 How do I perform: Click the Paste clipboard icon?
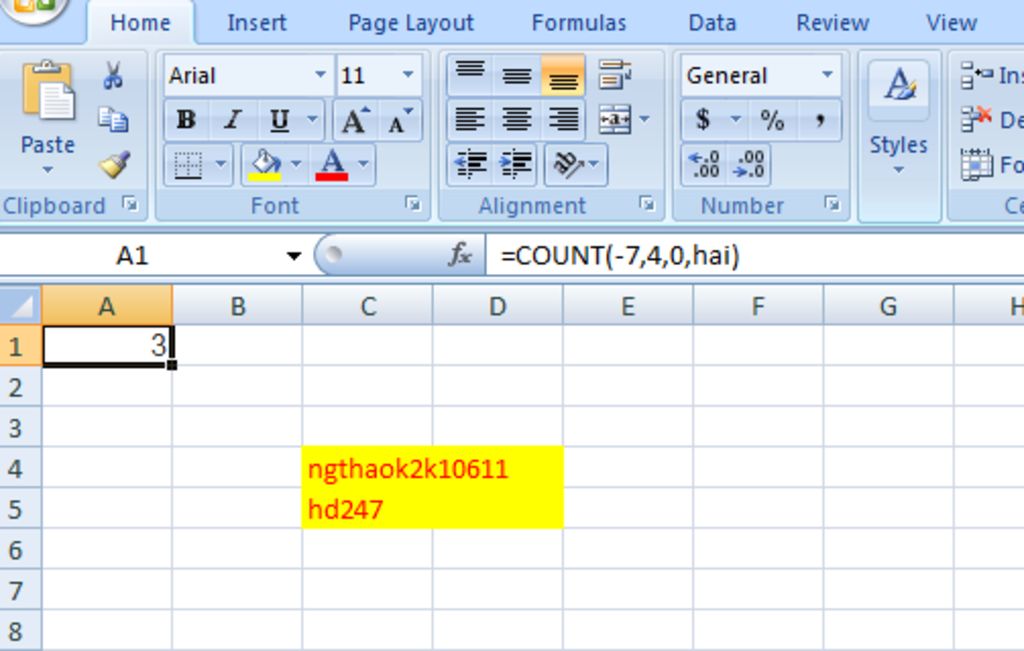coord(48,91)
